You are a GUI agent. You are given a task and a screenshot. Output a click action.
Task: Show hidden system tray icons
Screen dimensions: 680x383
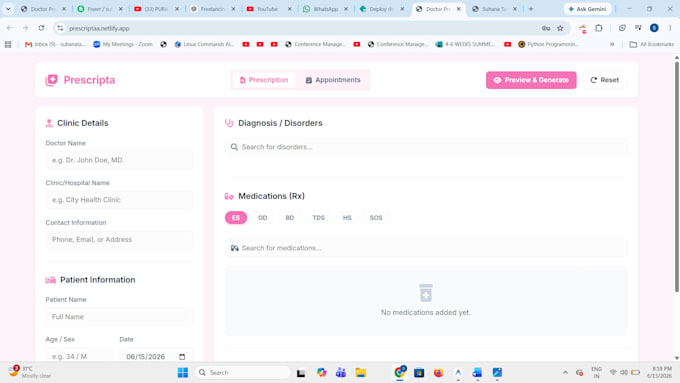pos(565,373)
